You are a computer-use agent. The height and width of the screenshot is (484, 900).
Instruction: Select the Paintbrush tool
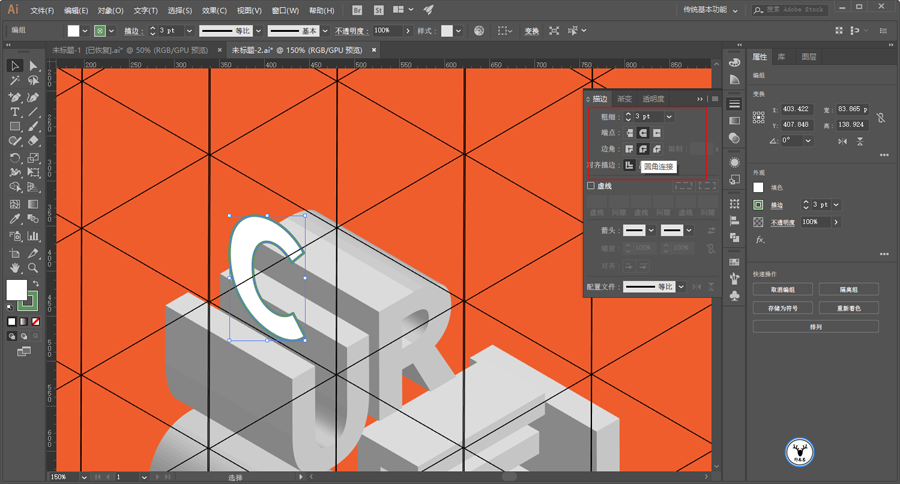(x=33, y=126)
